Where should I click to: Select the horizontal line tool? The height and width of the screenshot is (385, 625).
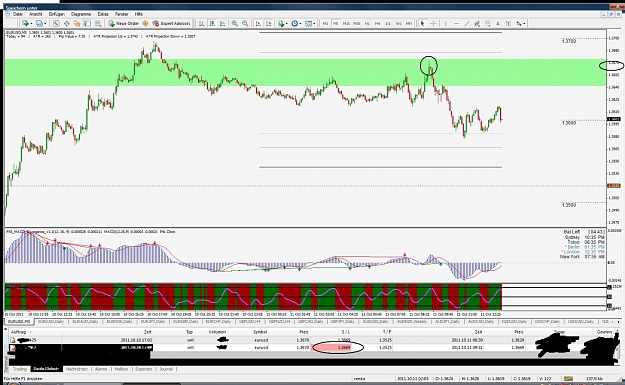pos(456,24)
